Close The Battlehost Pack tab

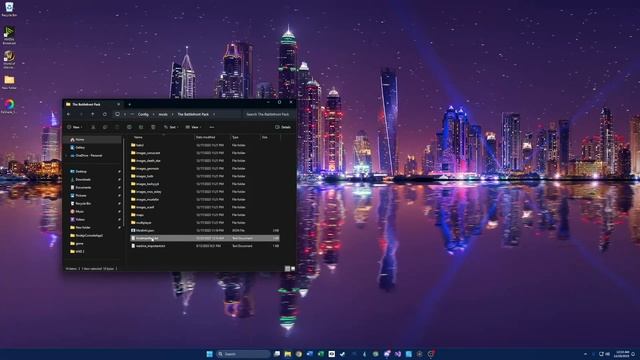(x=118, y=104)
